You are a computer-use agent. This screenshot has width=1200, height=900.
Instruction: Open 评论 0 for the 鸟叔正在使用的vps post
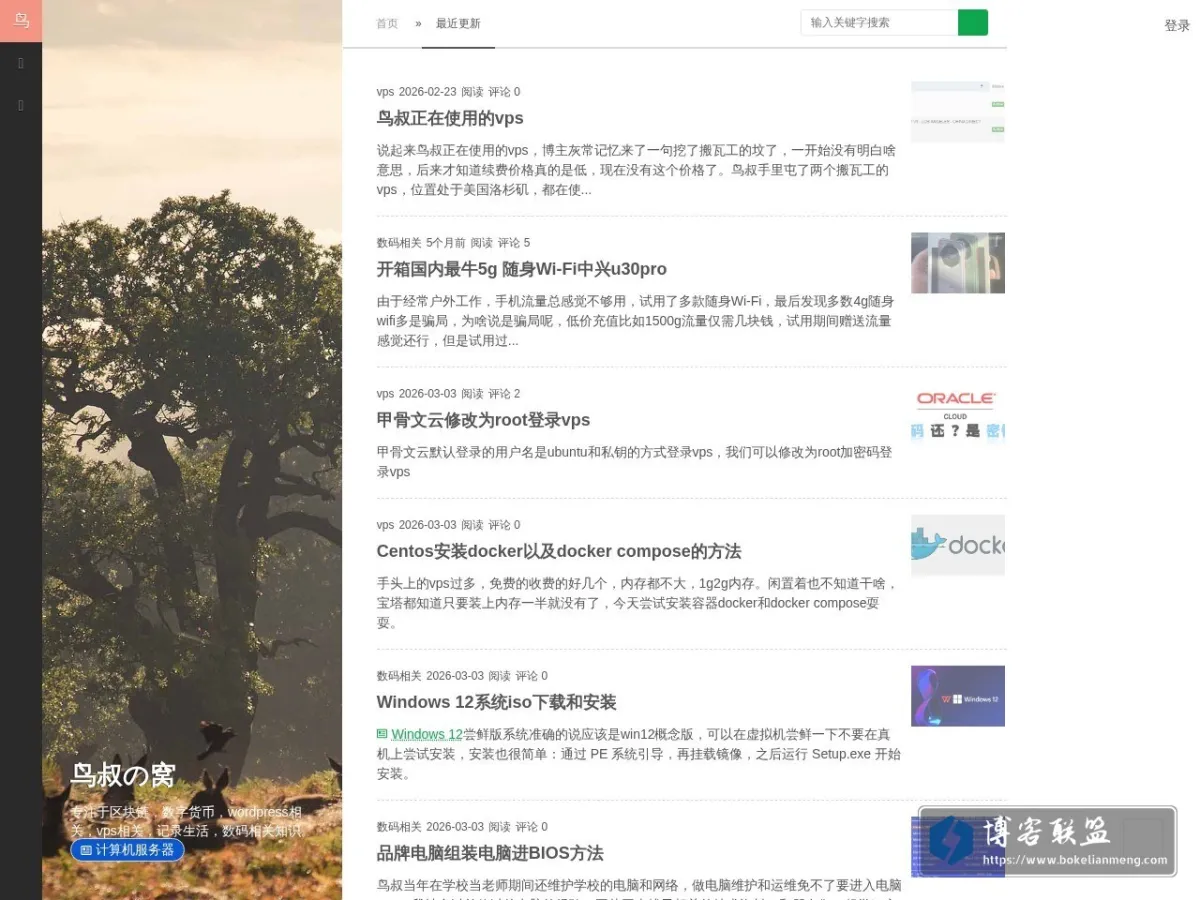504,92
